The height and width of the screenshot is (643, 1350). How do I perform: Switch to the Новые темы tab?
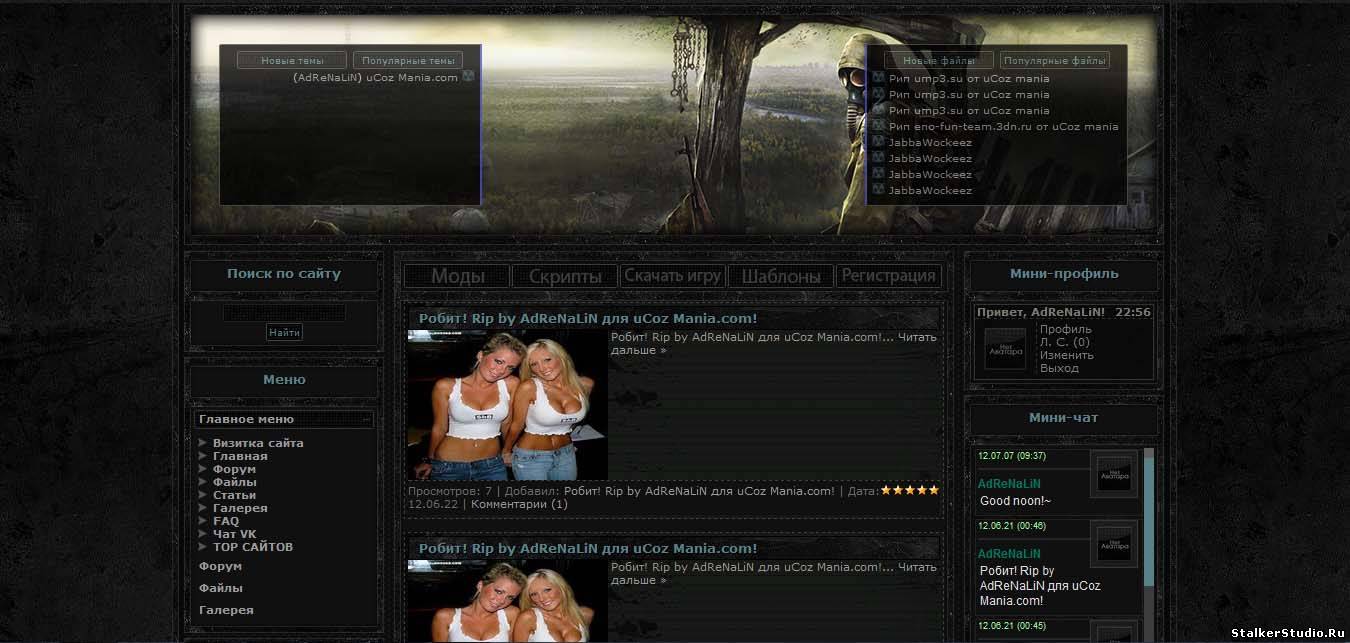point(292,60)
